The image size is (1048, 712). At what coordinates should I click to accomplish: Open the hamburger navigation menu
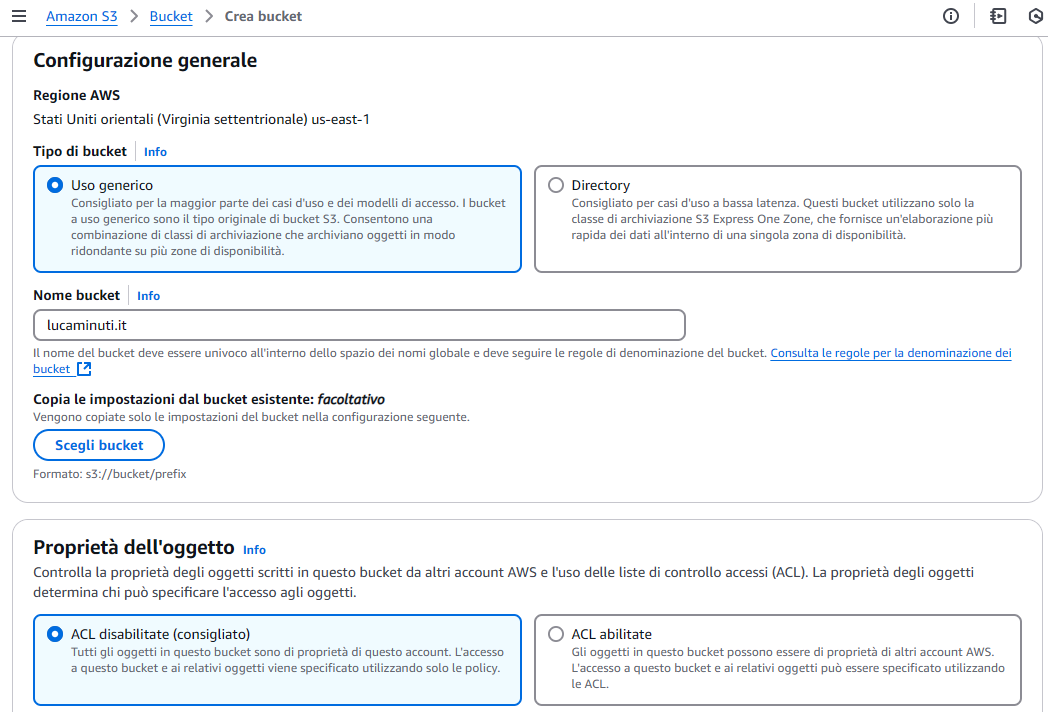click(x=19, y=16)
